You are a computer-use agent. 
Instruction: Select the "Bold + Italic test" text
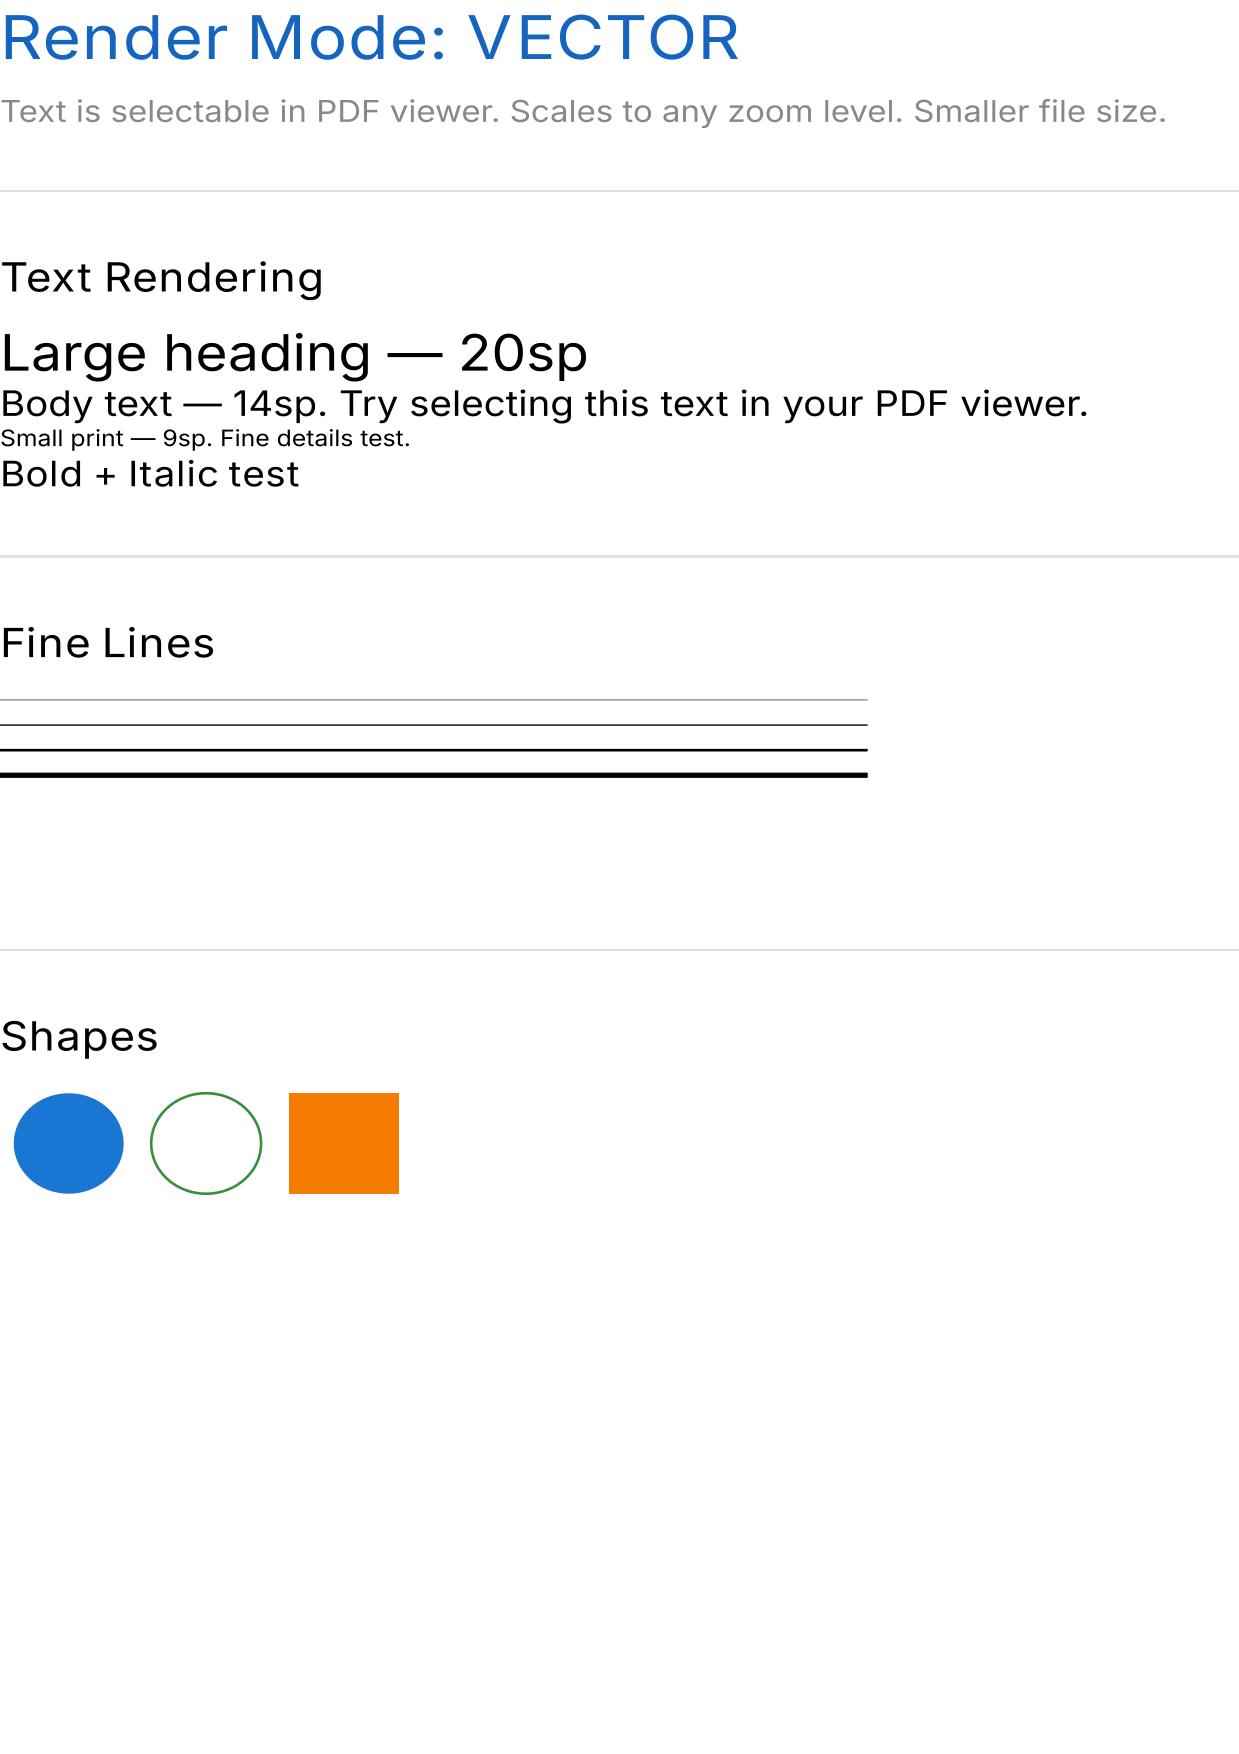tap(150, 474)
